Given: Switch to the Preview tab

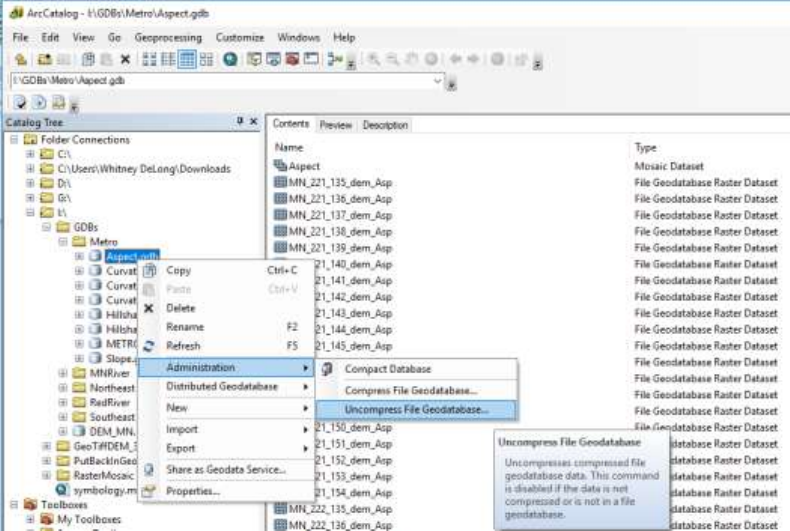Looking at the screenshot, I should click(x=336, y=125).
